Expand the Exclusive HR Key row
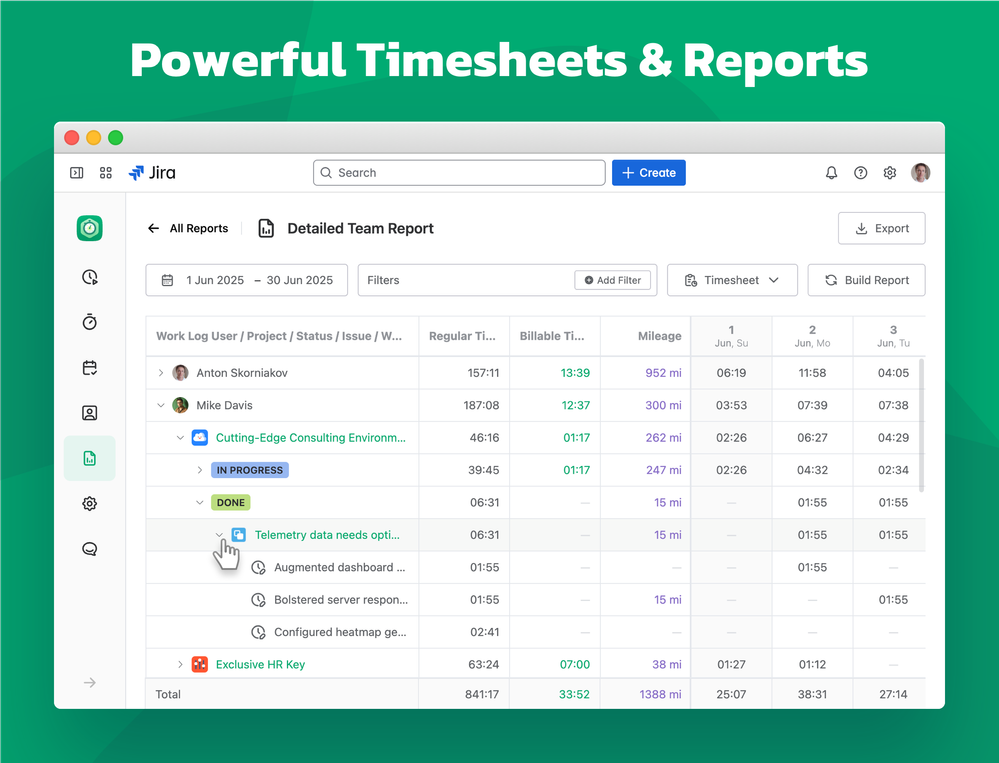The width and height of the screenshot is (999, 763). click(180, 664)
